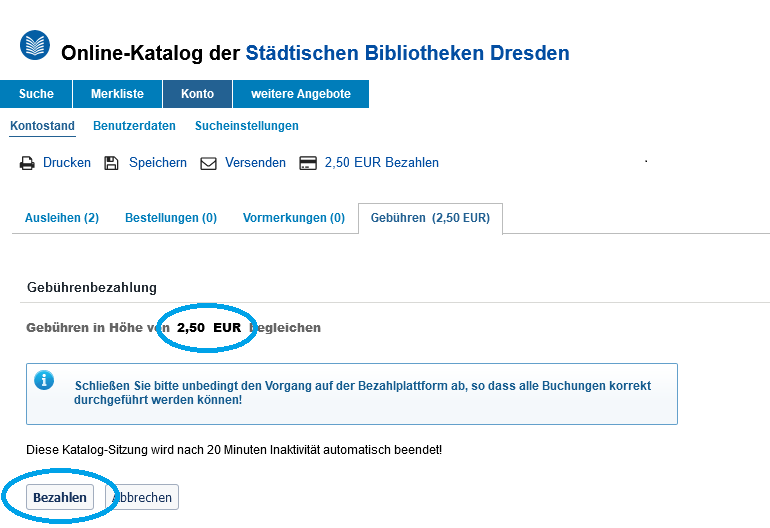Open Sucheinstellungen link
Viewport: 770px width, 528px height.
click(x=247, y=126)
